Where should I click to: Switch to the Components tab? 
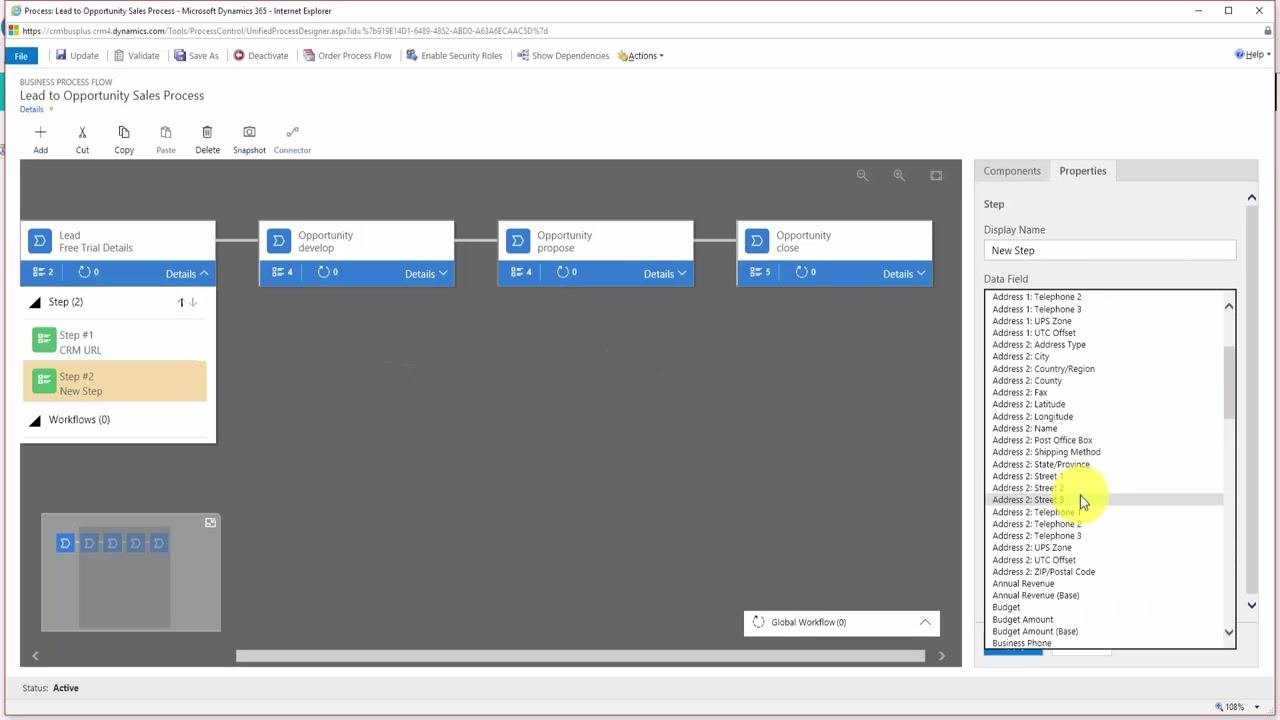click(x=1012, y=171)
